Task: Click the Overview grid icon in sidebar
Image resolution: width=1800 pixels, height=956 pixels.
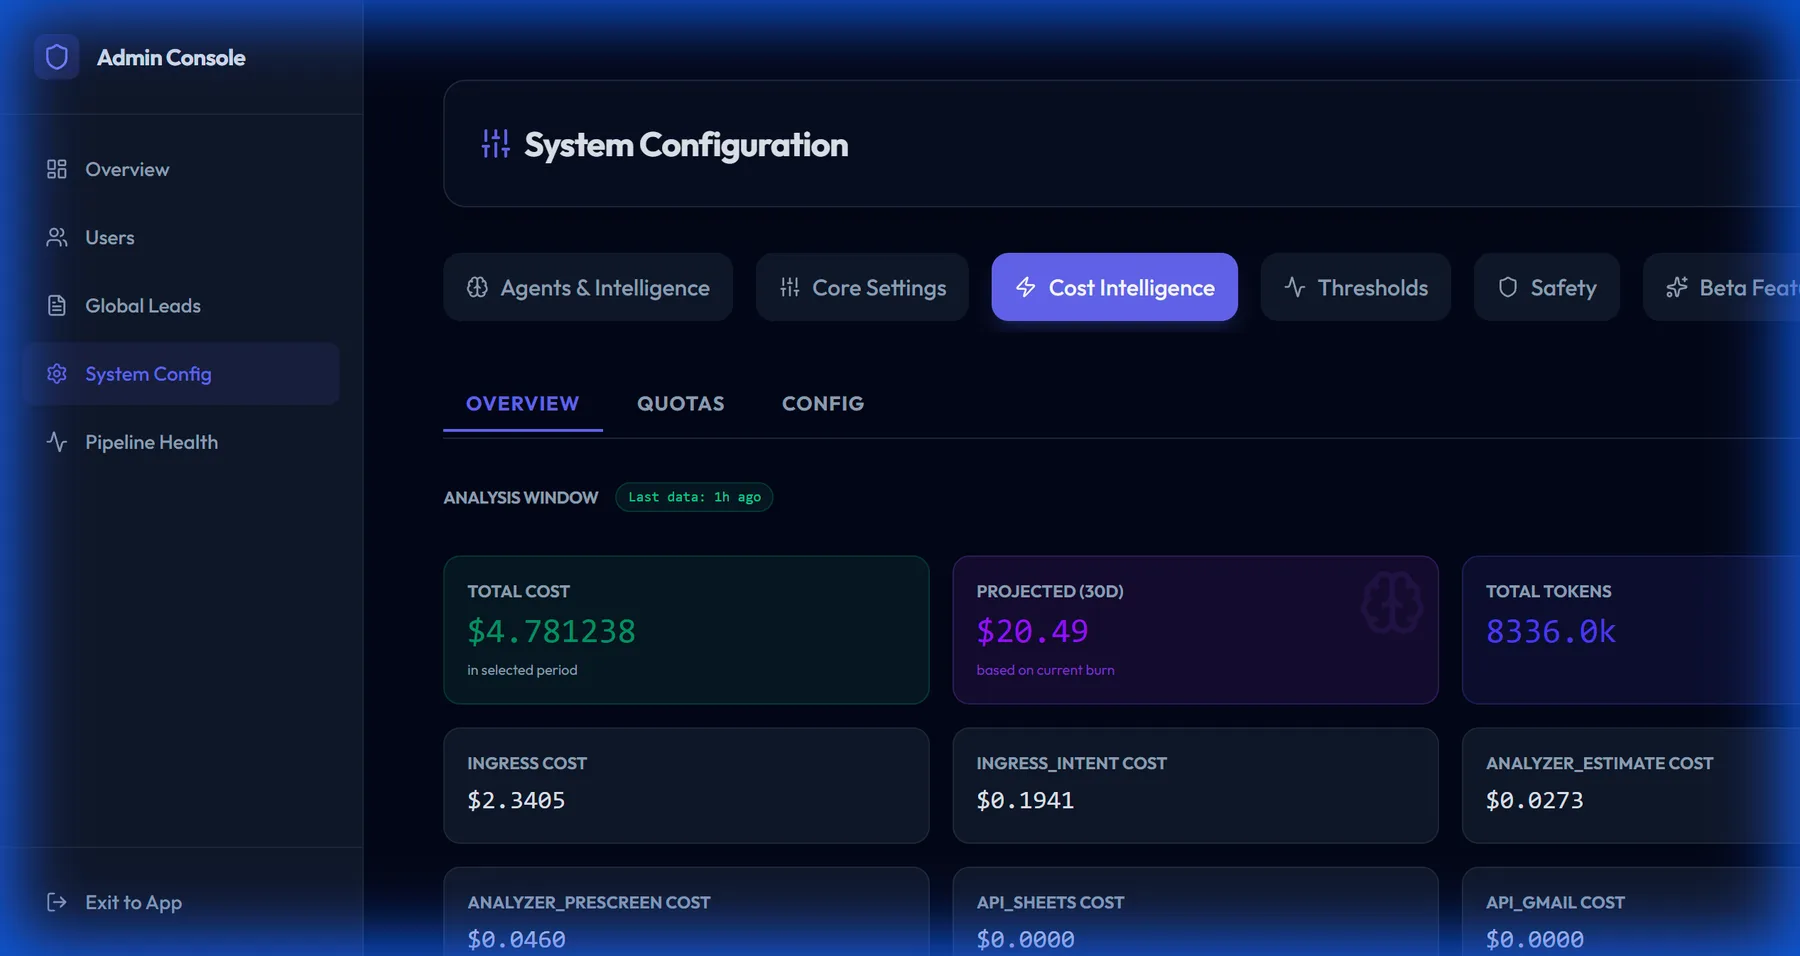Action: point(57,169)
